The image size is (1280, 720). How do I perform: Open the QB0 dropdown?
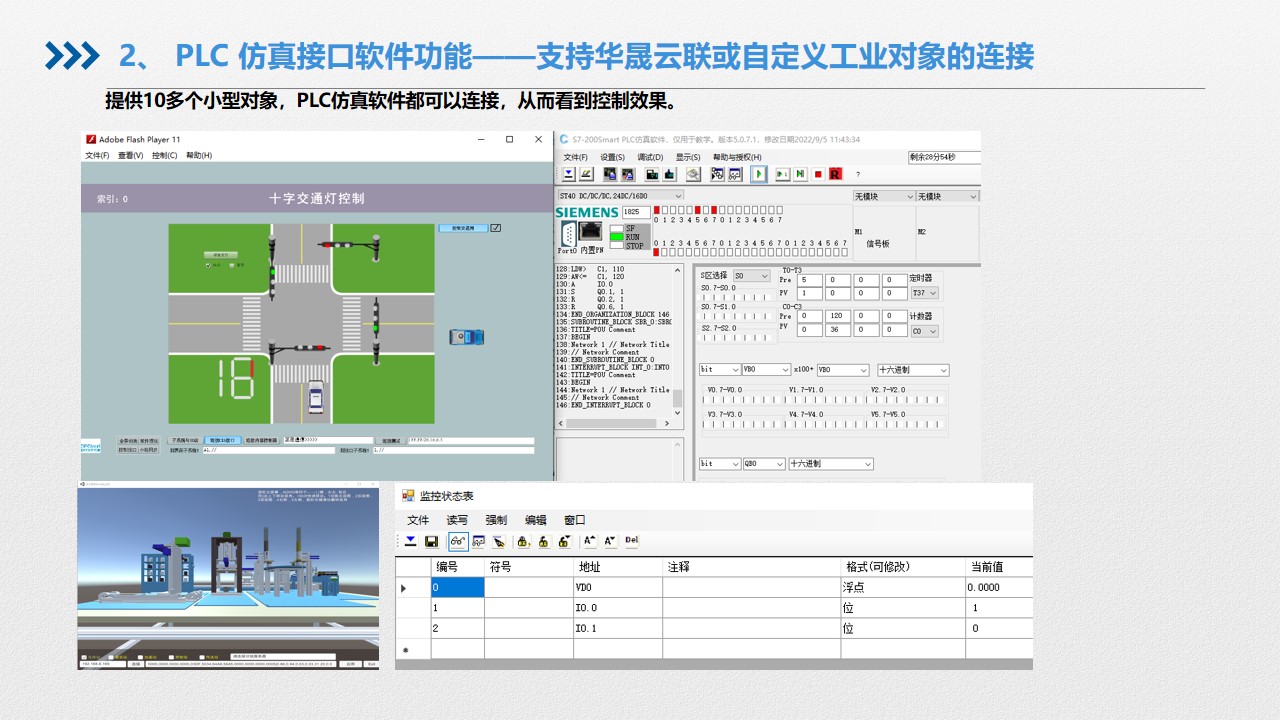[x=764, y=464]
